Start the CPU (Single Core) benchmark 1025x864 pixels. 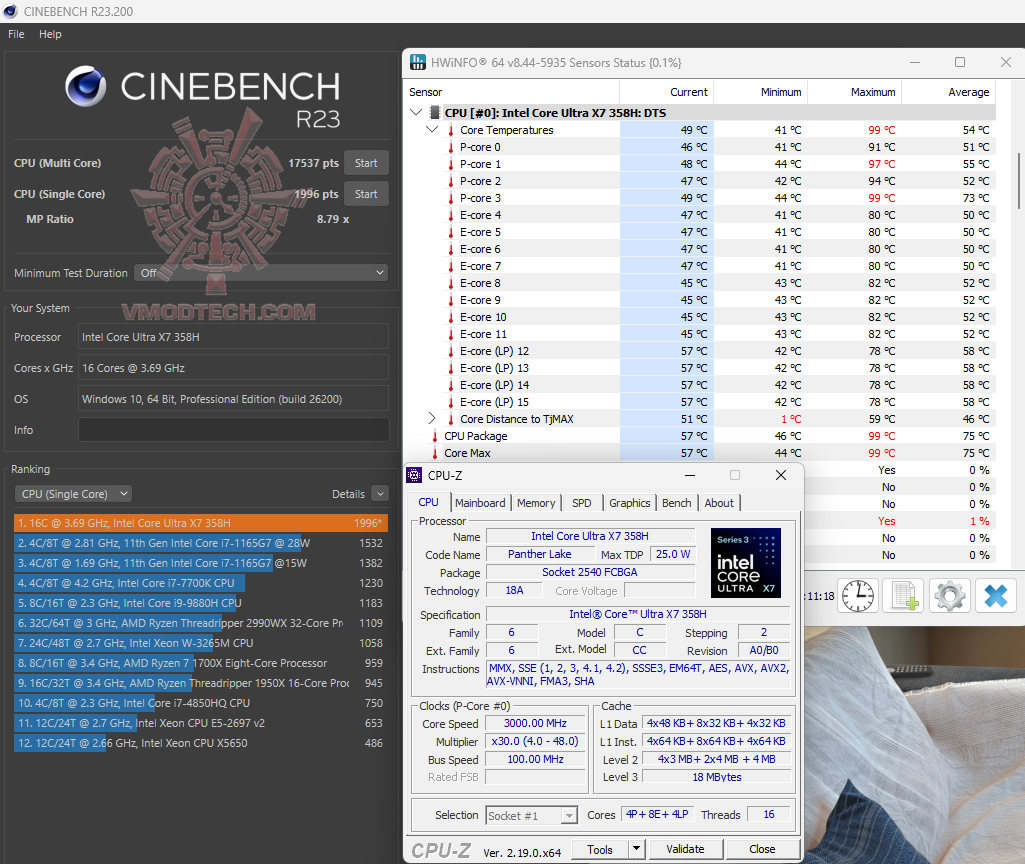point(366,193)
